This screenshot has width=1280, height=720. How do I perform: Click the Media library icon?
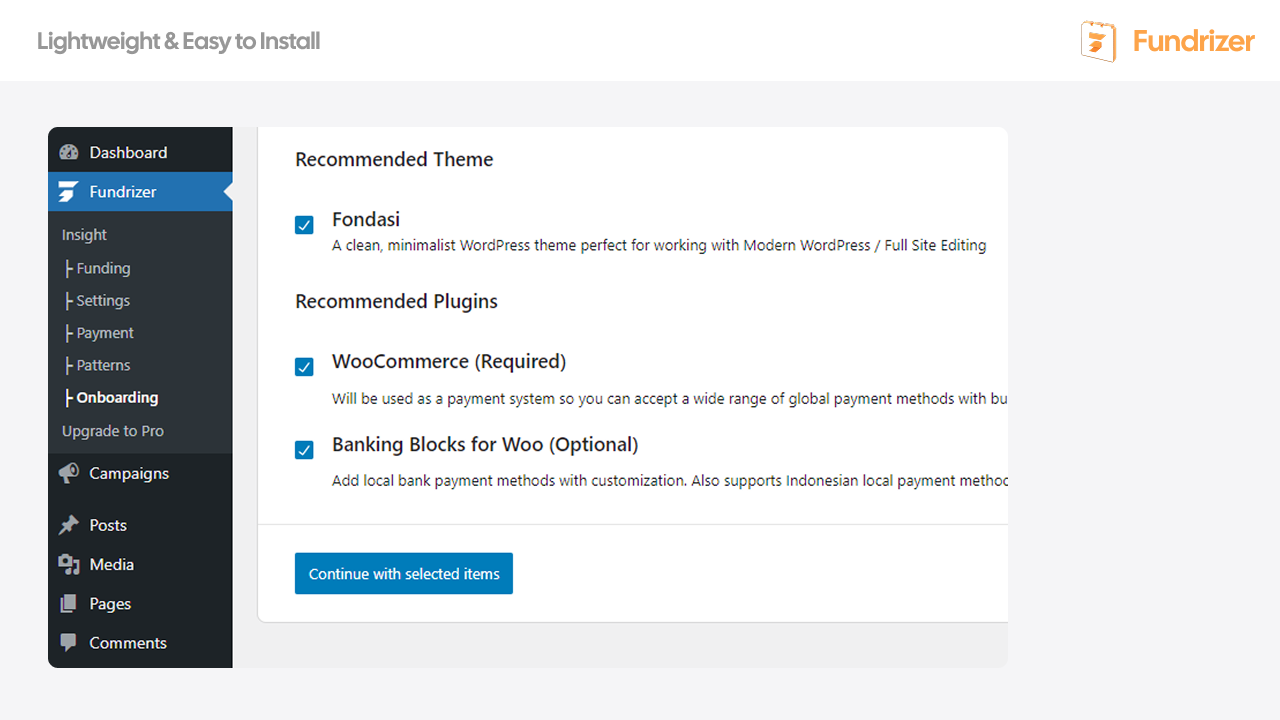click(69, 564)
